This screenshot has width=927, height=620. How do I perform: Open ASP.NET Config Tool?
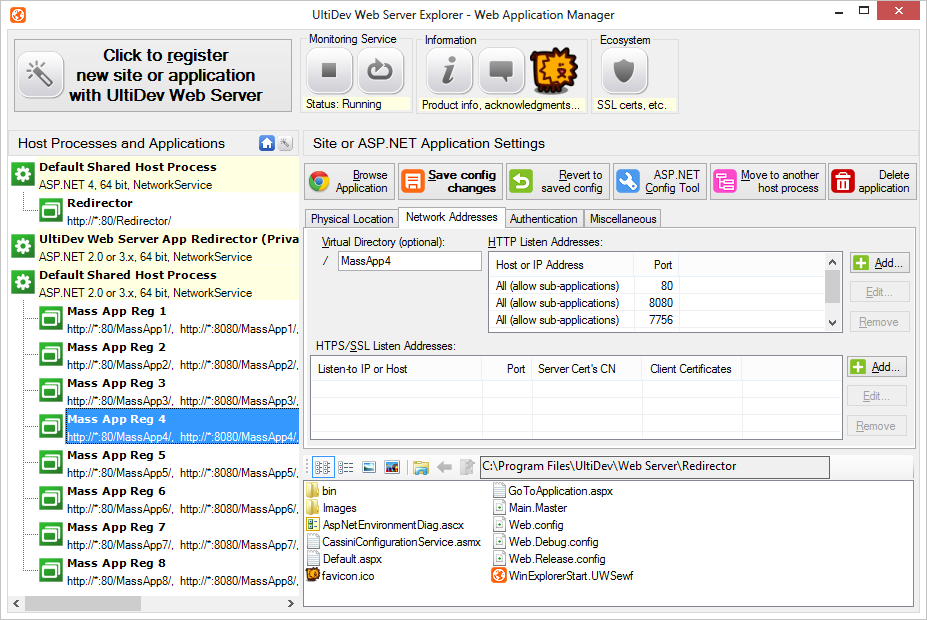(x=660, y=181)
